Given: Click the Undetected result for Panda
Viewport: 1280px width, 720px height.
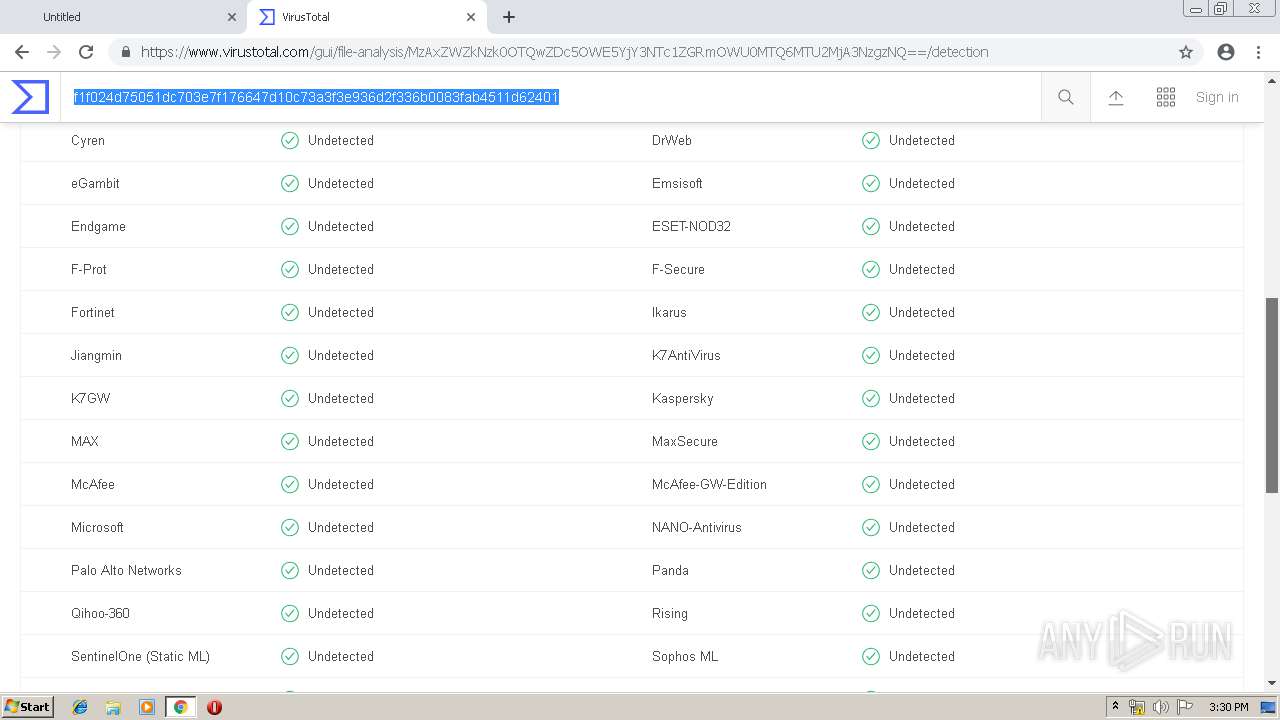Looking at the screenshot, I should pos(922,570).
